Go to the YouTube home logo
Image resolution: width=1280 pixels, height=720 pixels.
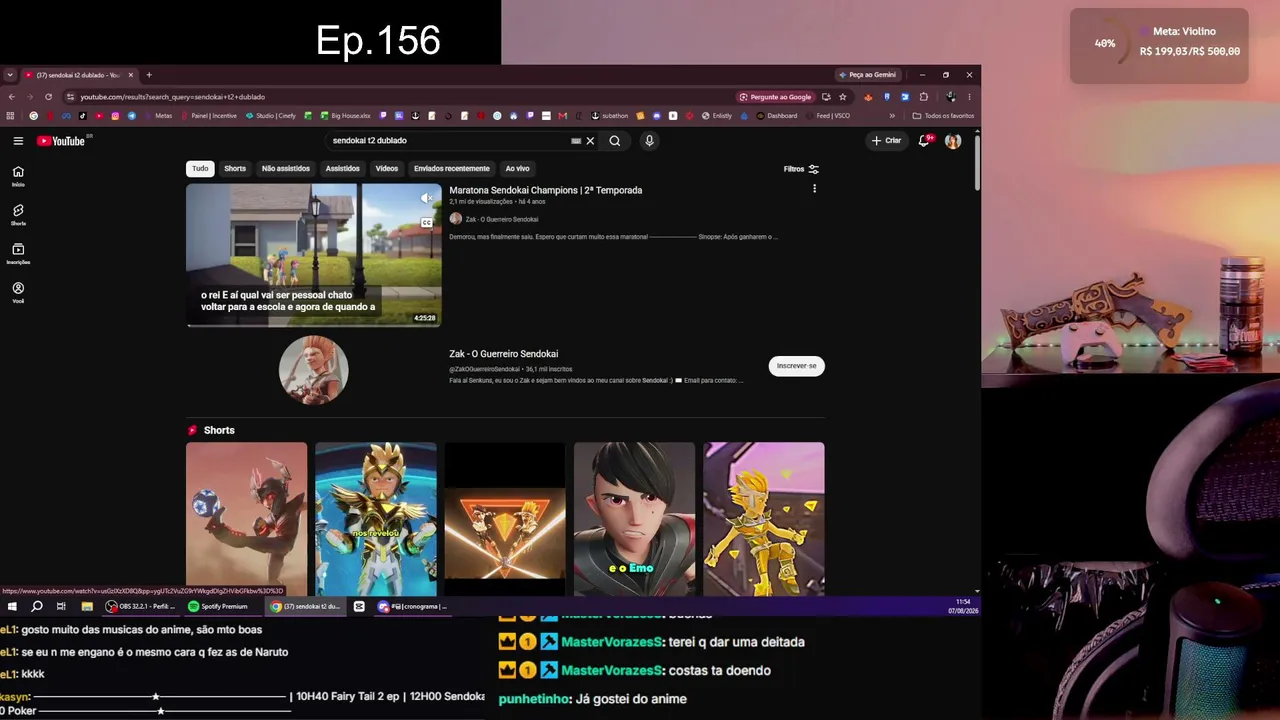[62, 141]
